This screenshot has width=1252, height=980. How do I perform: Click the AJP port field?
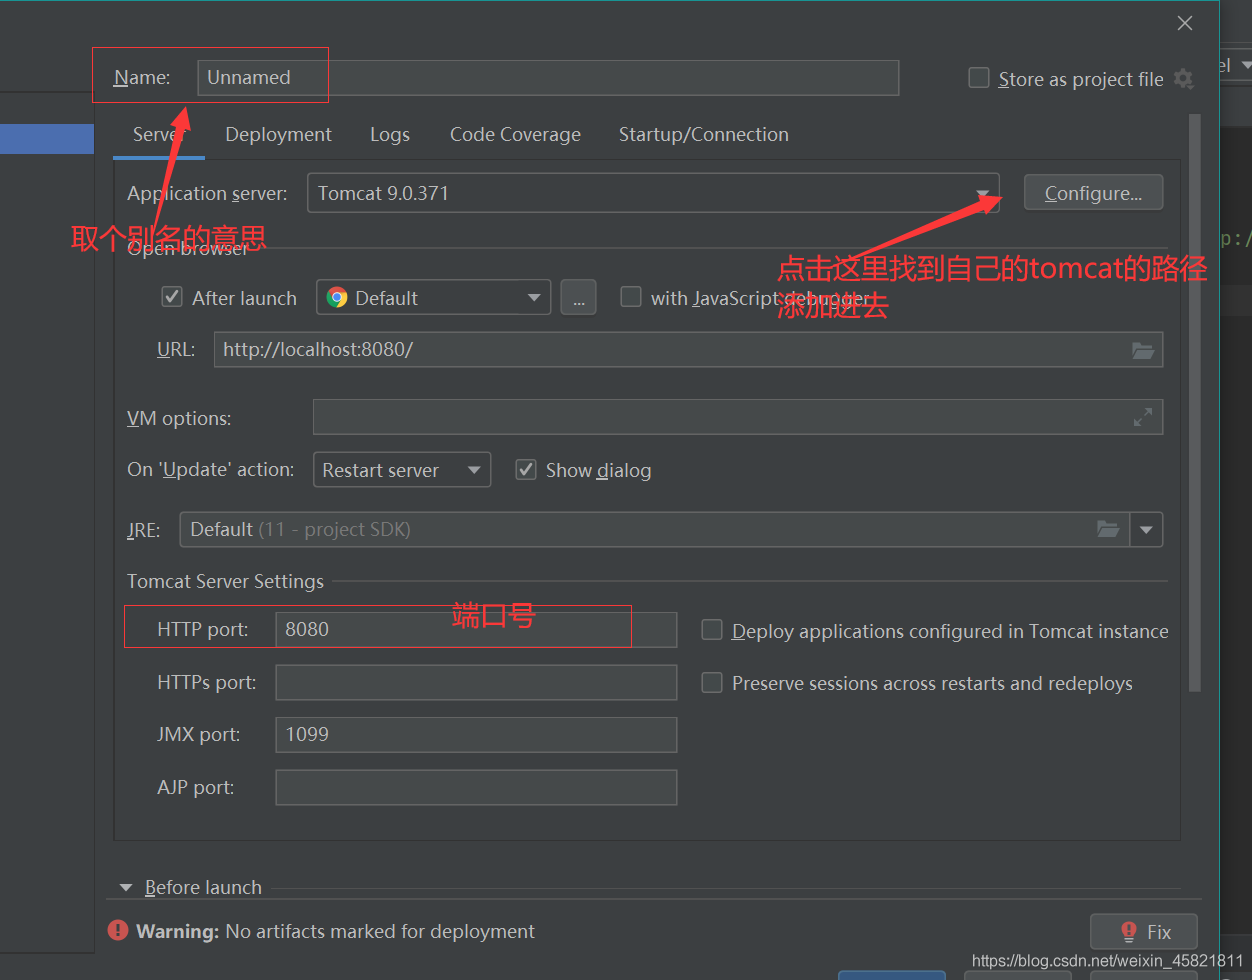[x=476, y=787]
